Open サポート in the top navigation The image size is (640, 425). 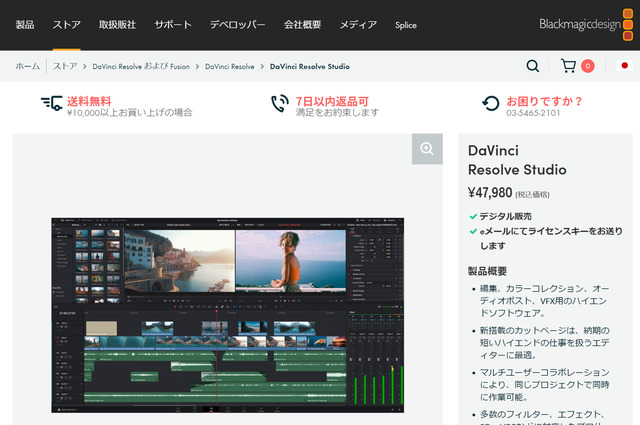coord(173,25)
